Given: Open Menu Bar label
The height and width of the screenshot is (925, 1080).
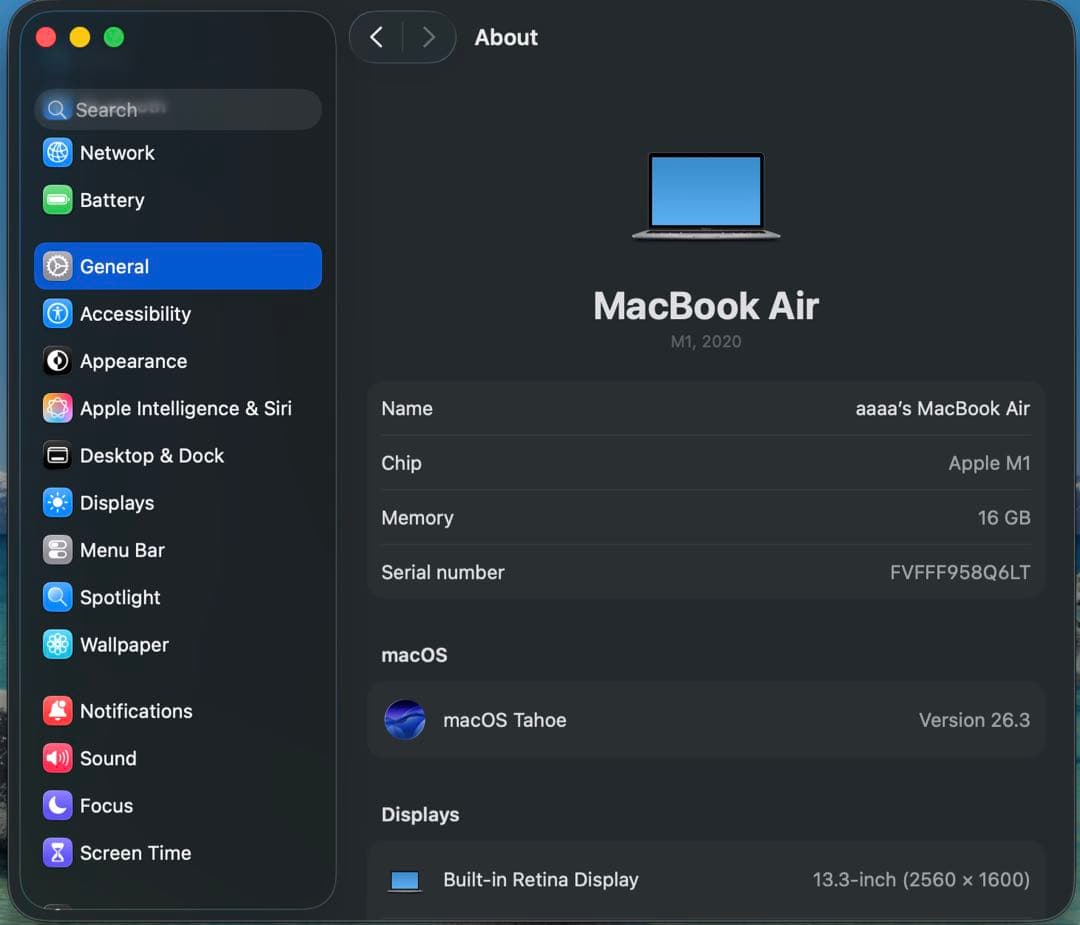Looking at the screenshot, I should (123, 550).
